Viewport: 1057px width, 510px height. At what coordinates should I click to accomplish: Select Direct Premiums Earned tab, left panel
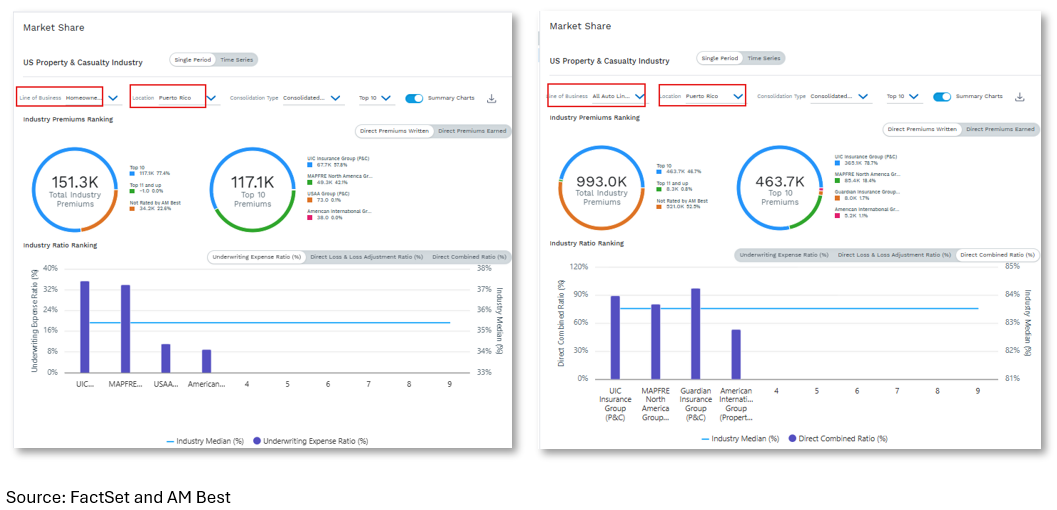(x=472, y=131)
